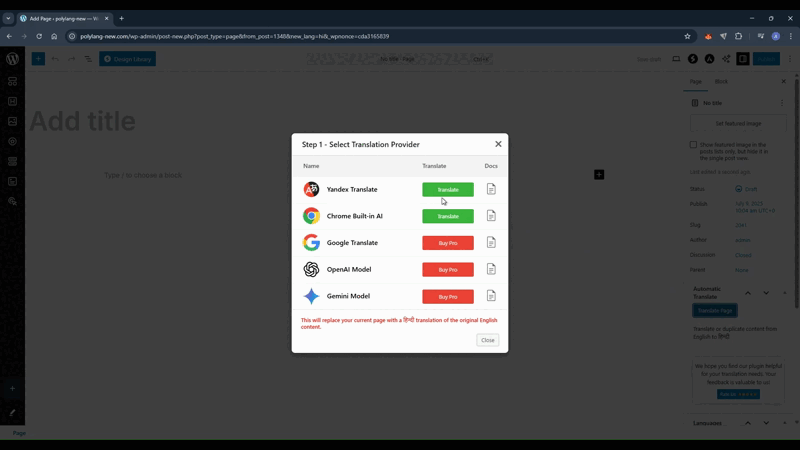Screen dimensions: 800x450
Task: Set the Parent page None
Action: 741,270
